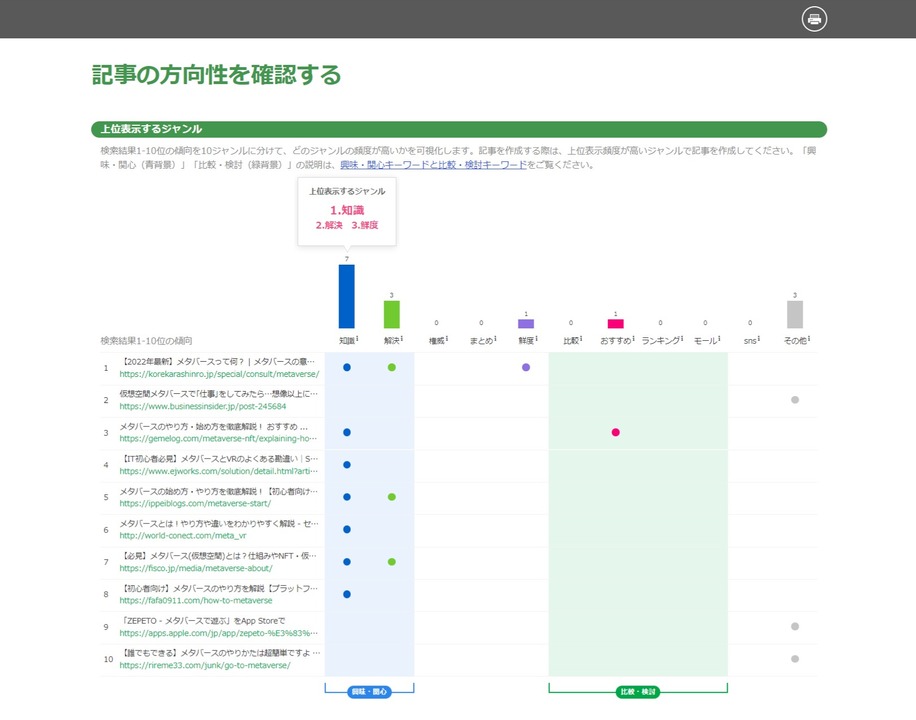The height and width of the screenshot is (720, 916).
Task: Click title 「ZEPETO - メタバースで遊ぶ」をApp Storeで
Action: [202, 621]
